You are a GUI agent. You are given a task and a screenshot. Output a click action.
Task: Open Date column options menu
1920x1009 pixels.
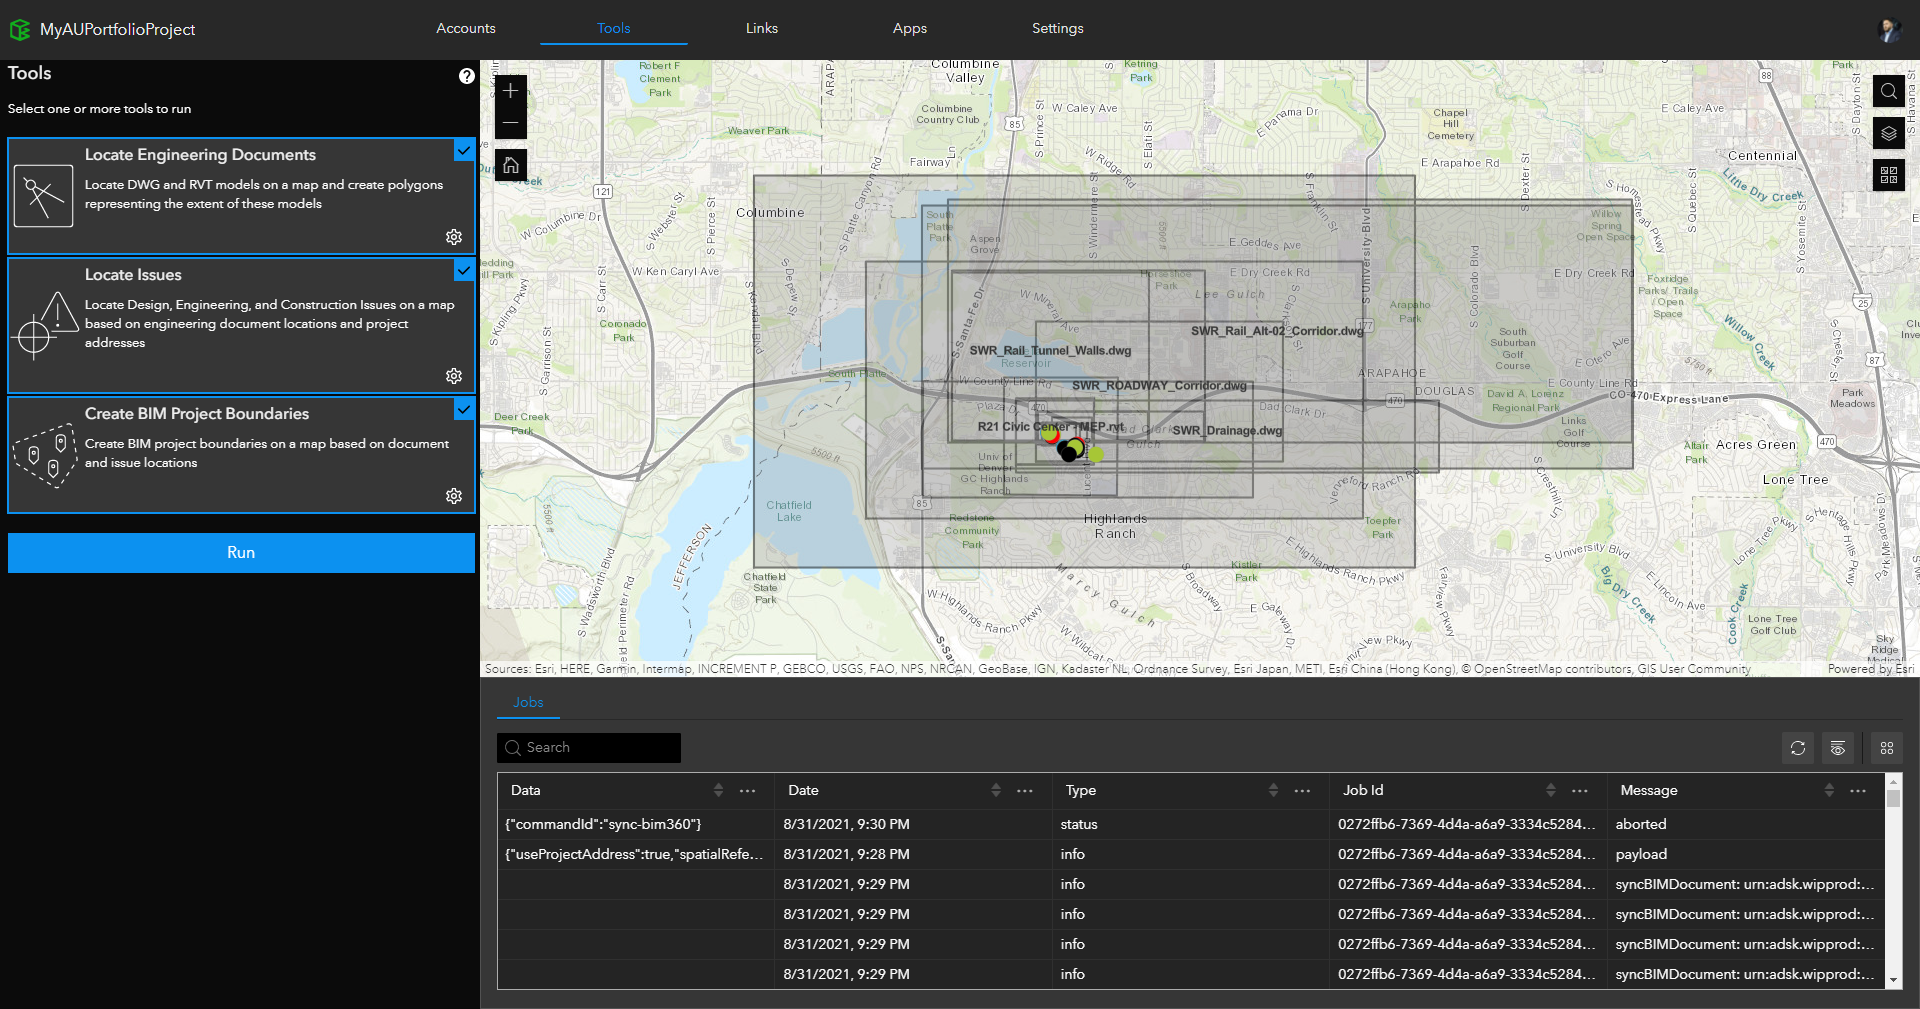click(x=1024, y=791)
